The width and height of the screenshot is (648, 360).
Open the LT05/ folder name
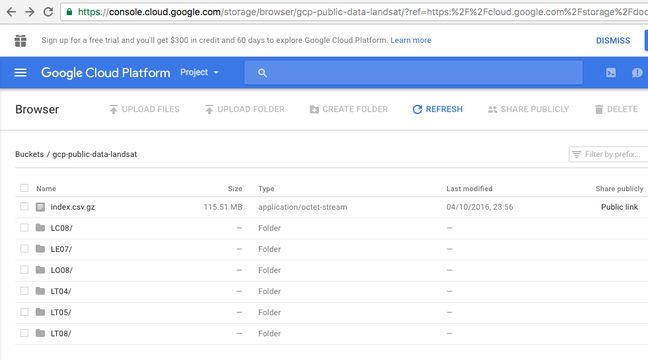coord(61,312)
